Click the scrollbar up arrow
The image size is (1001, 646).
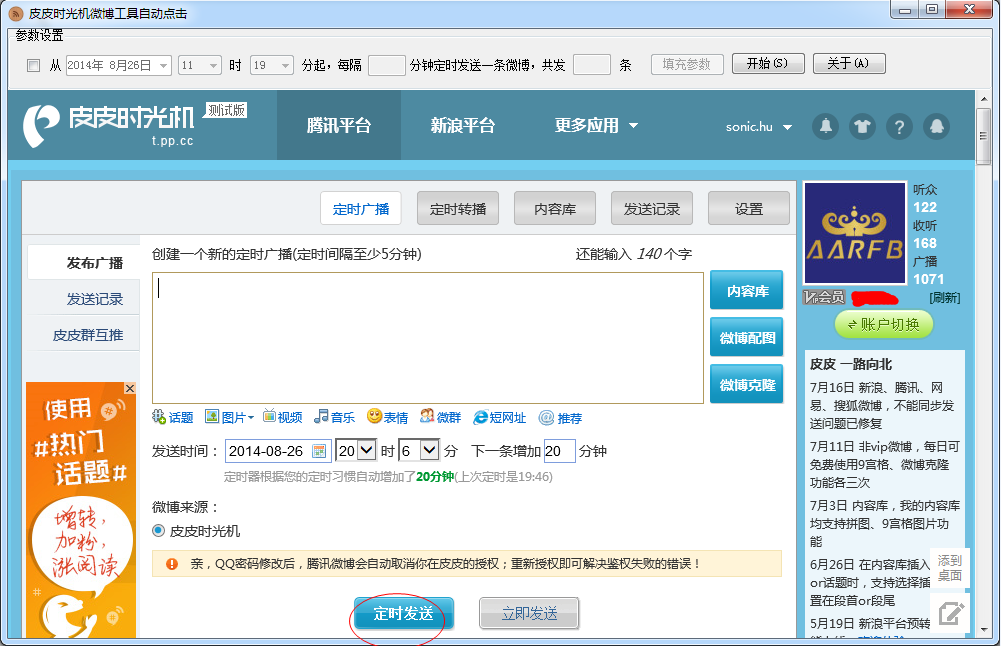pos(983,98)
